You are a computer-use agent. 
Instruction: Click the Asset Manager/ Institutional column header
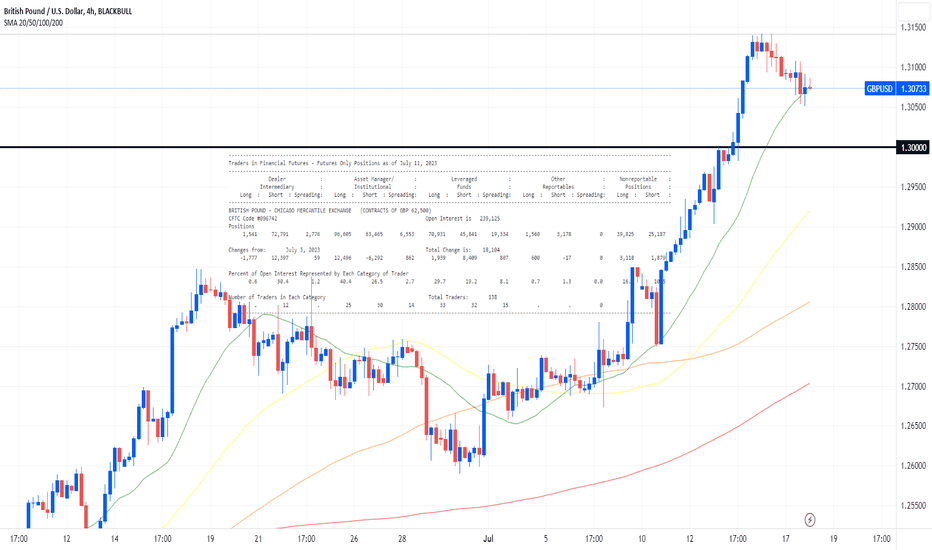tap(373, 183)
